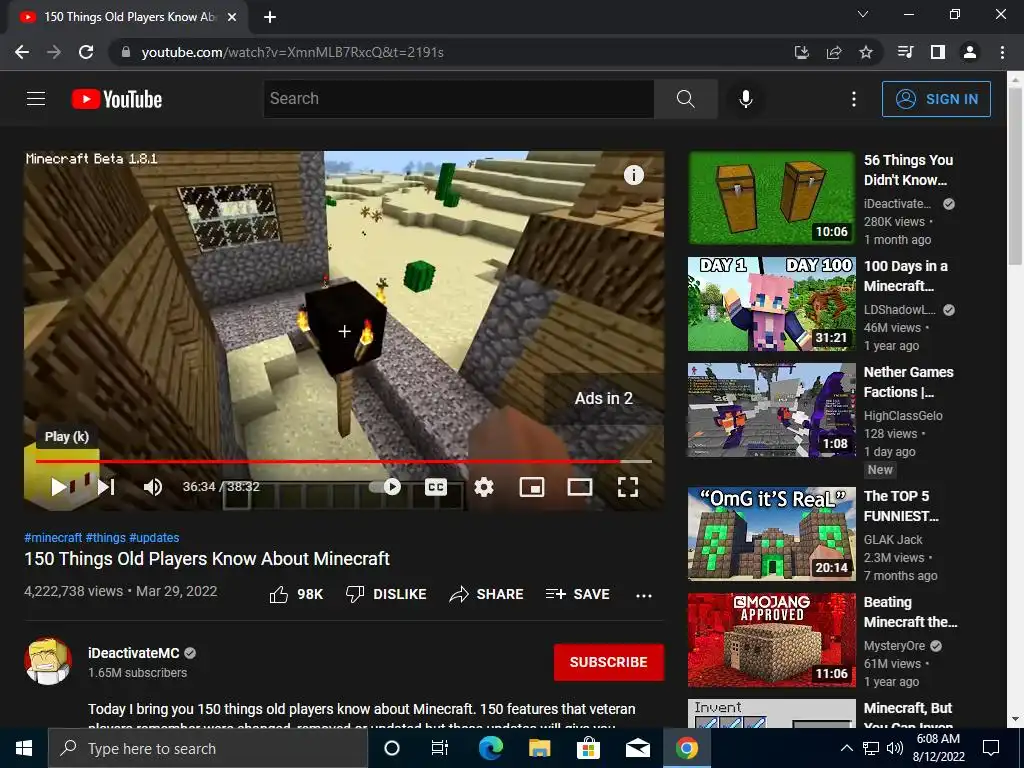Skip to the next video
This screenshot has width=1024, height=768.
pos(106,487)
